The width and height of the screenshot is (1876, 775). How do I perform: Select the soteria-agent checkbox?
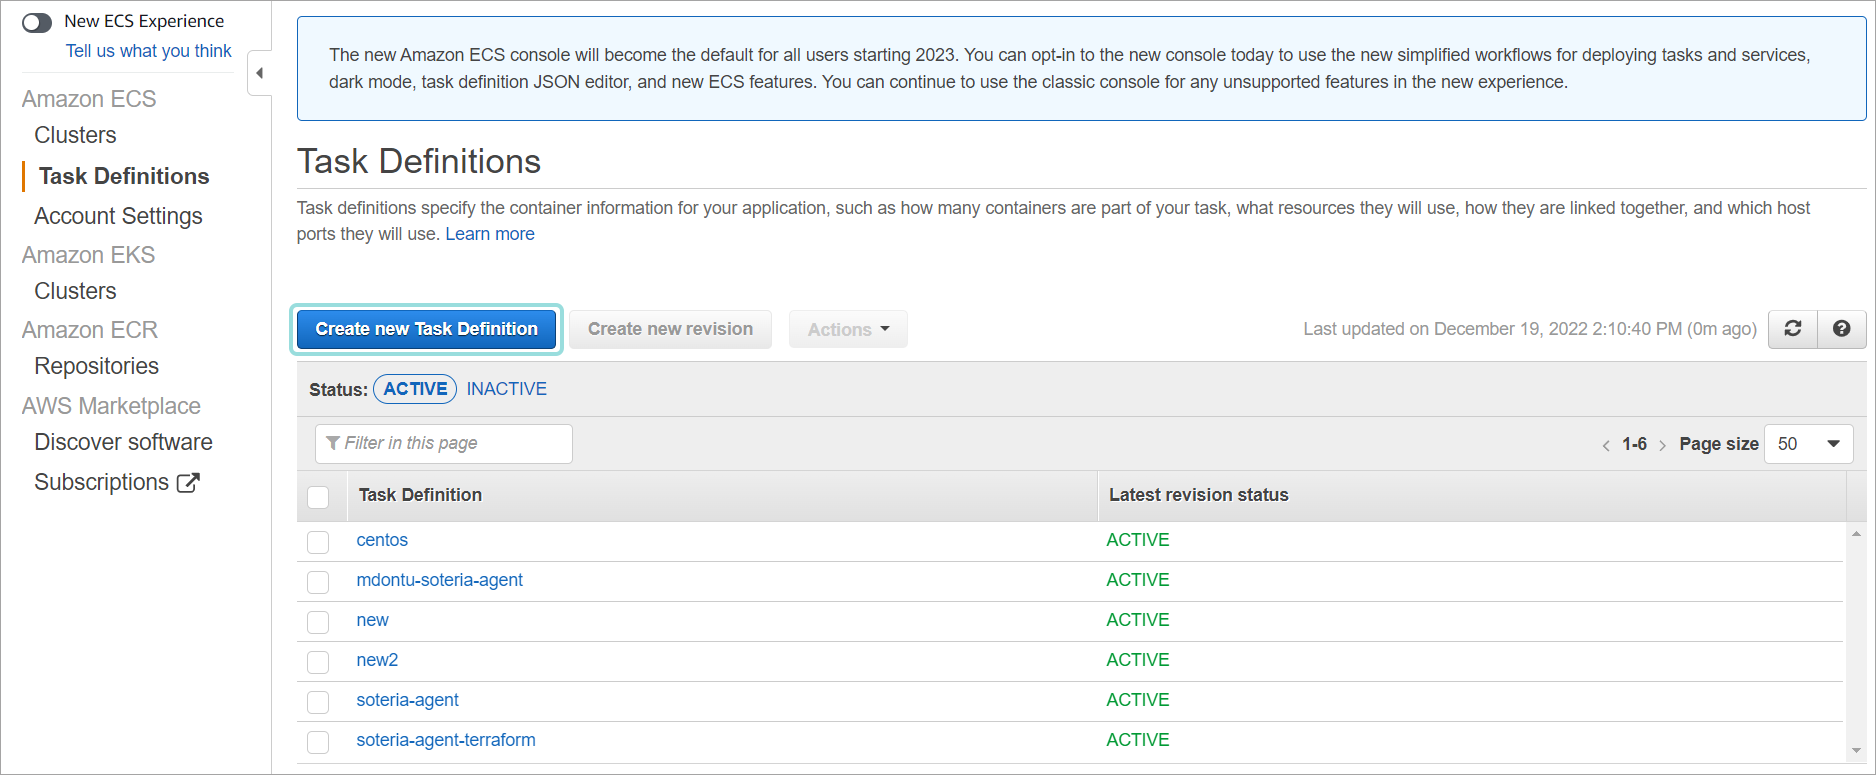tap(318, 702)
